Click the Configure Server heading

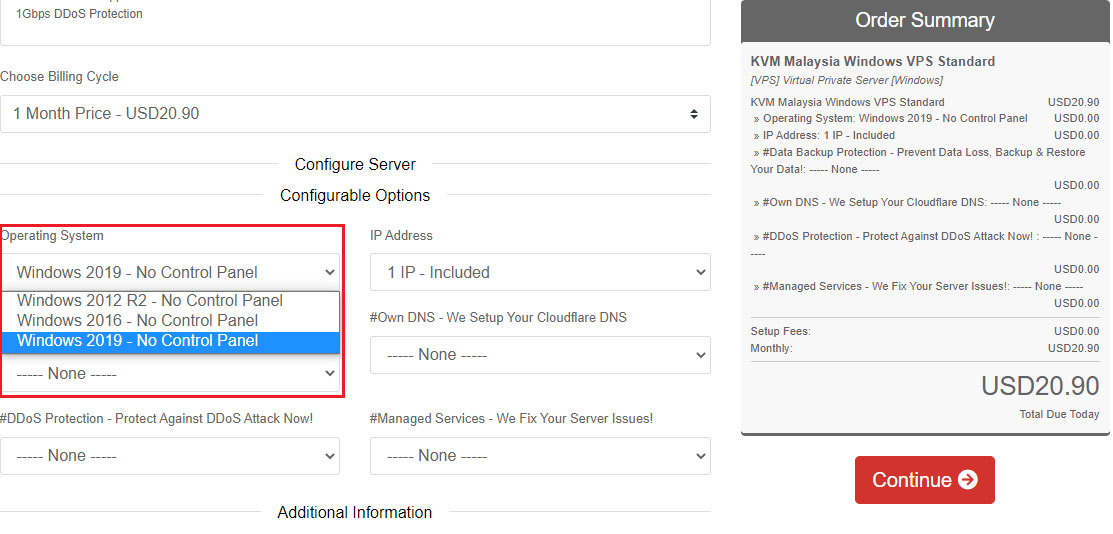[355, 165]
